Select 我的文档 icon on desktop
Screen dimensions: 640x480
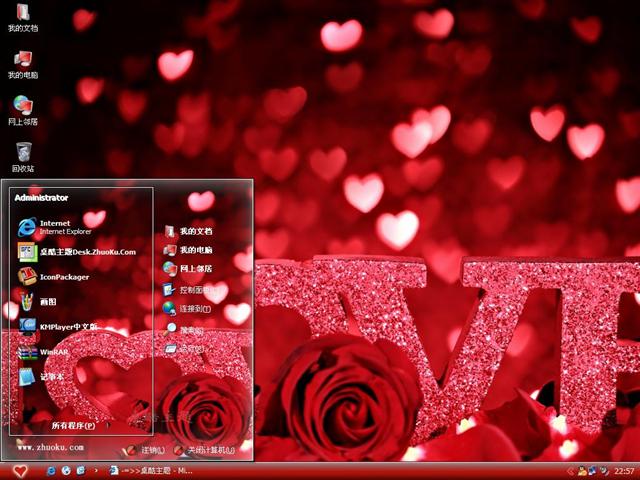coord(23,16)
